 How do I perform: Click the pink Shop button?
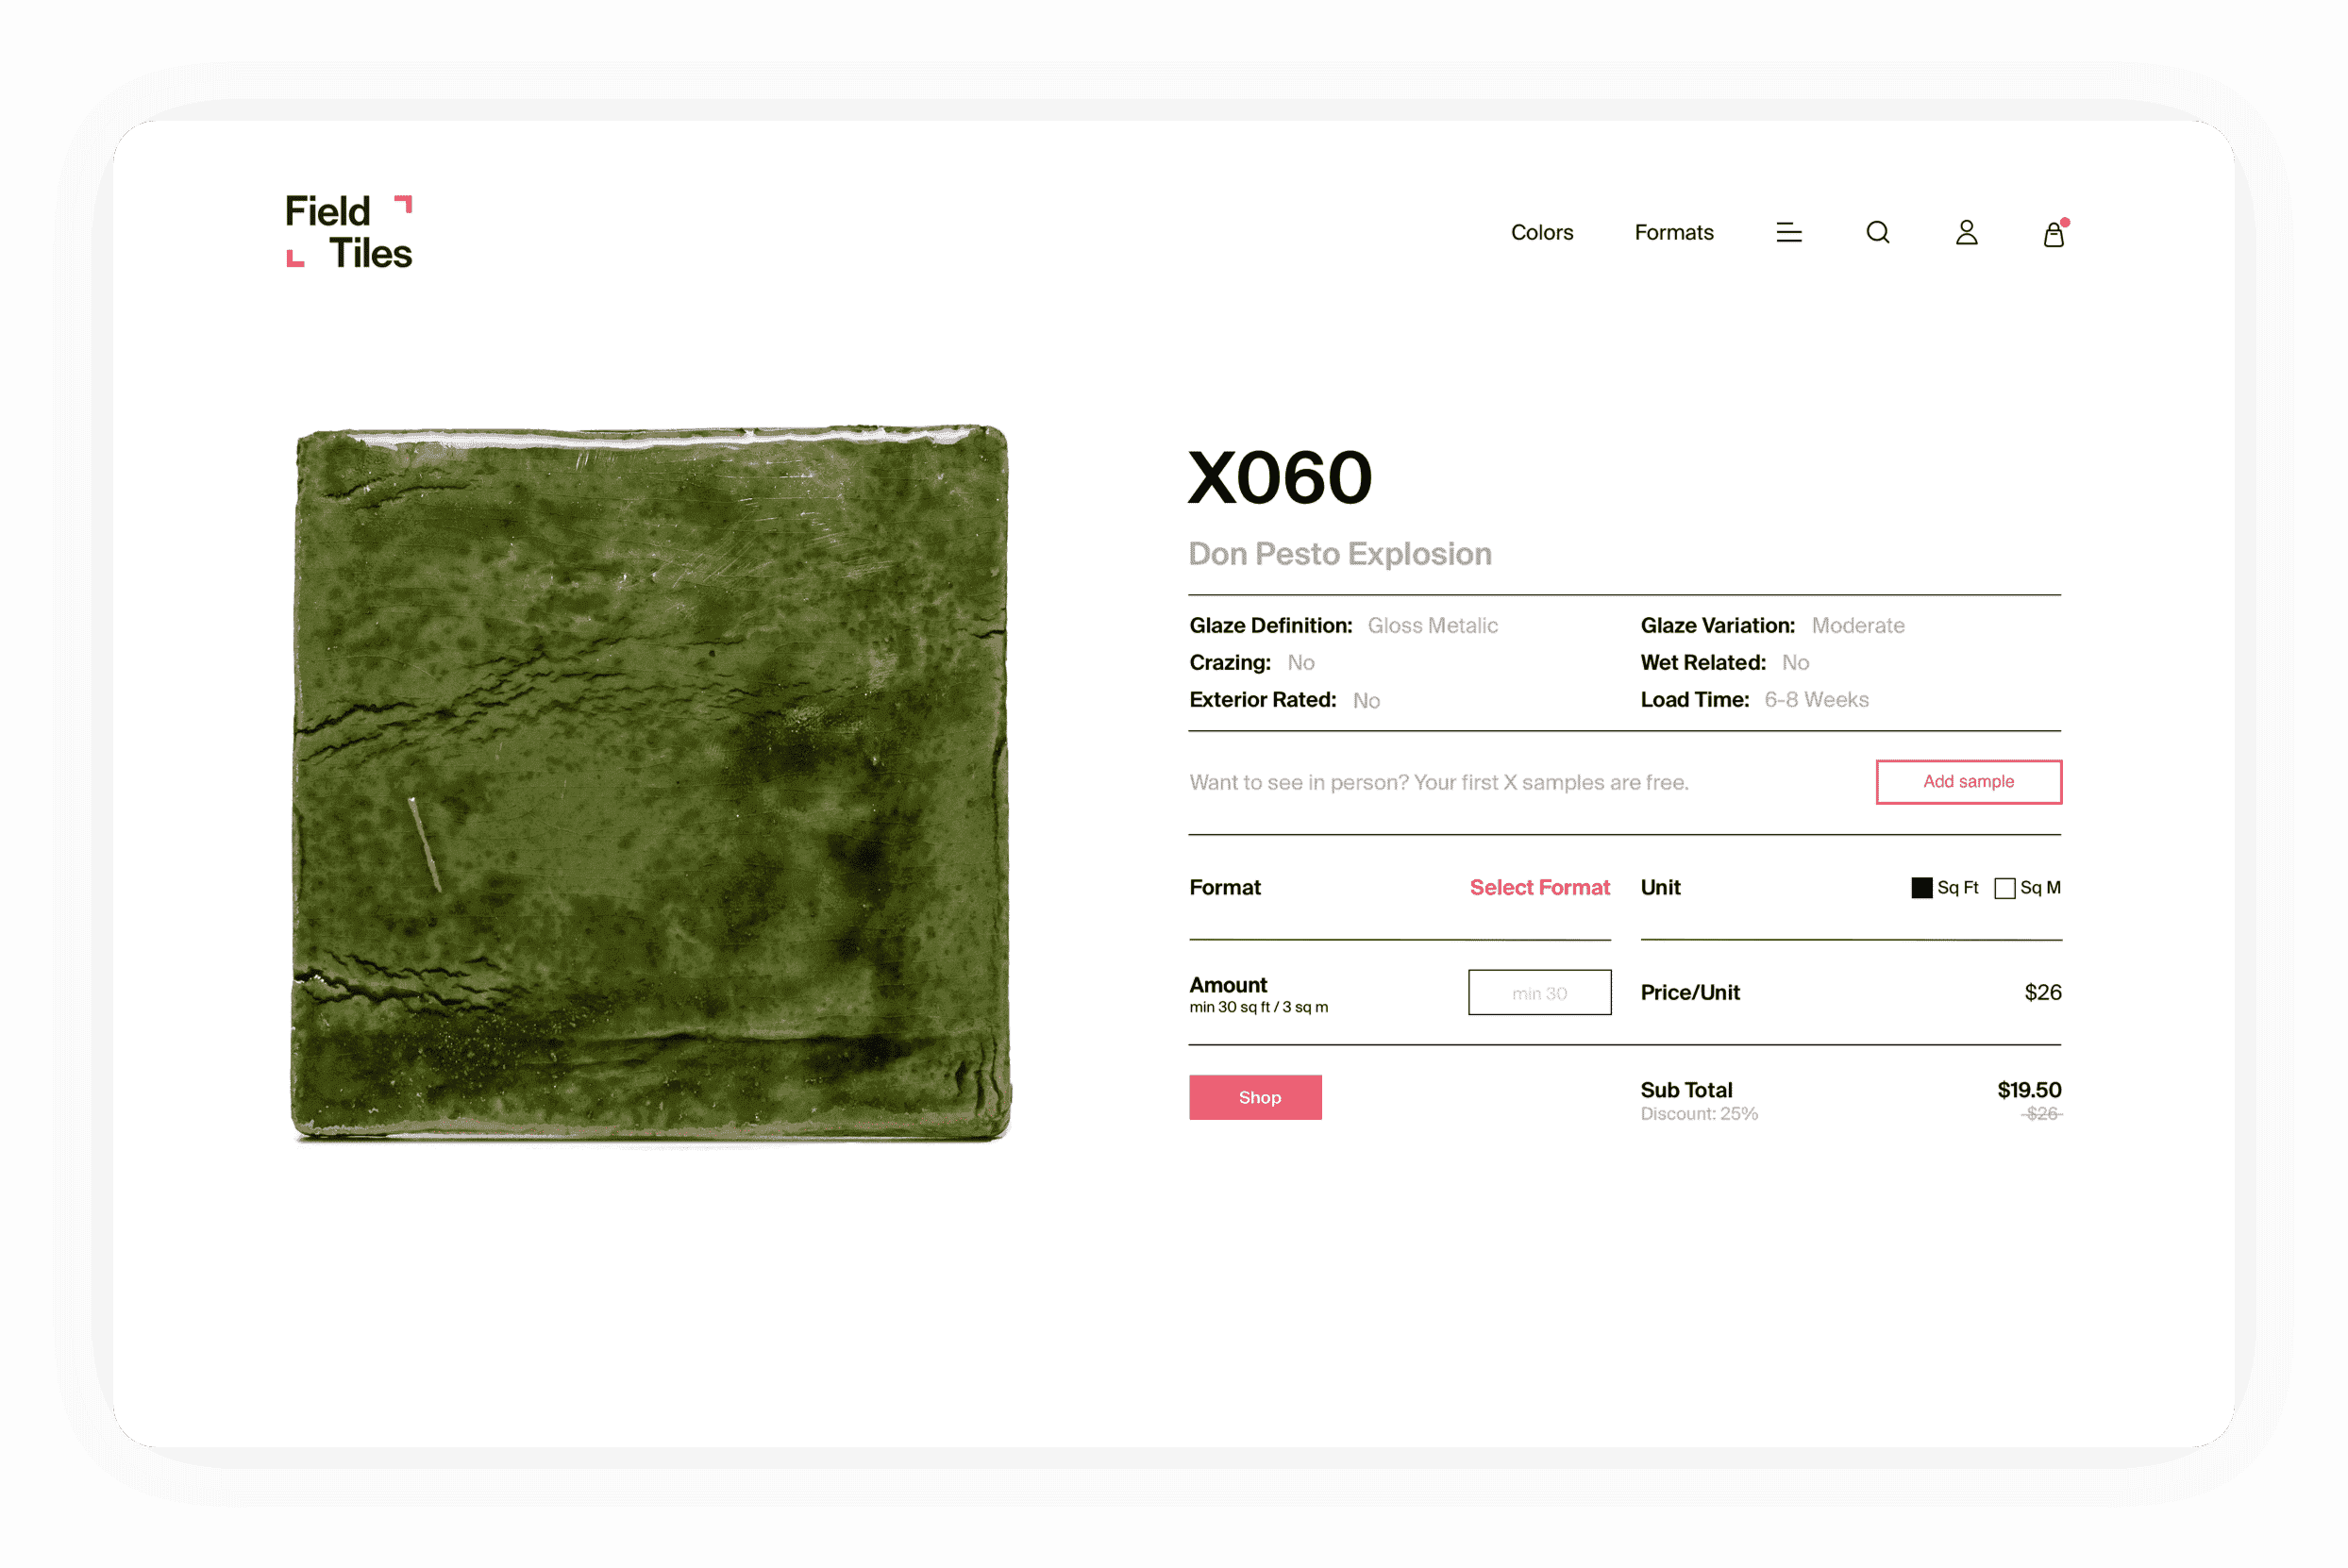point(1254,1096)
